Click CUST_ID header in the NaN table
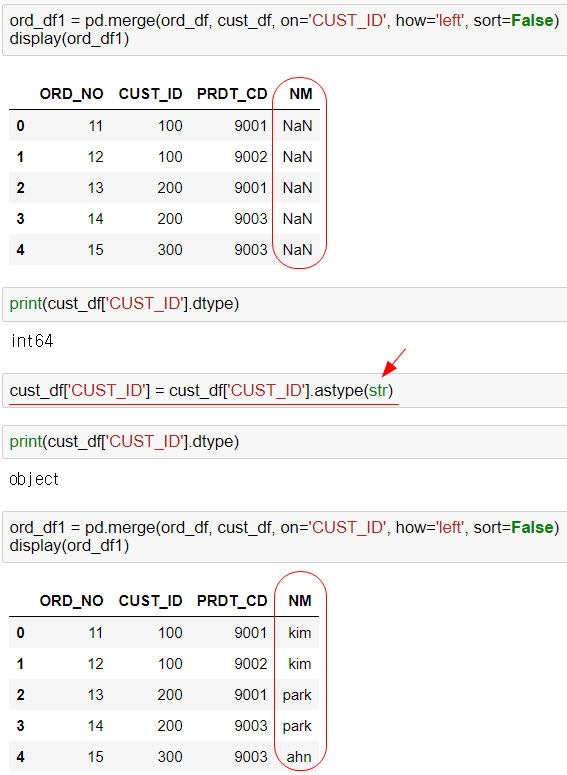The image size is (567, 775). pos(151,94)
